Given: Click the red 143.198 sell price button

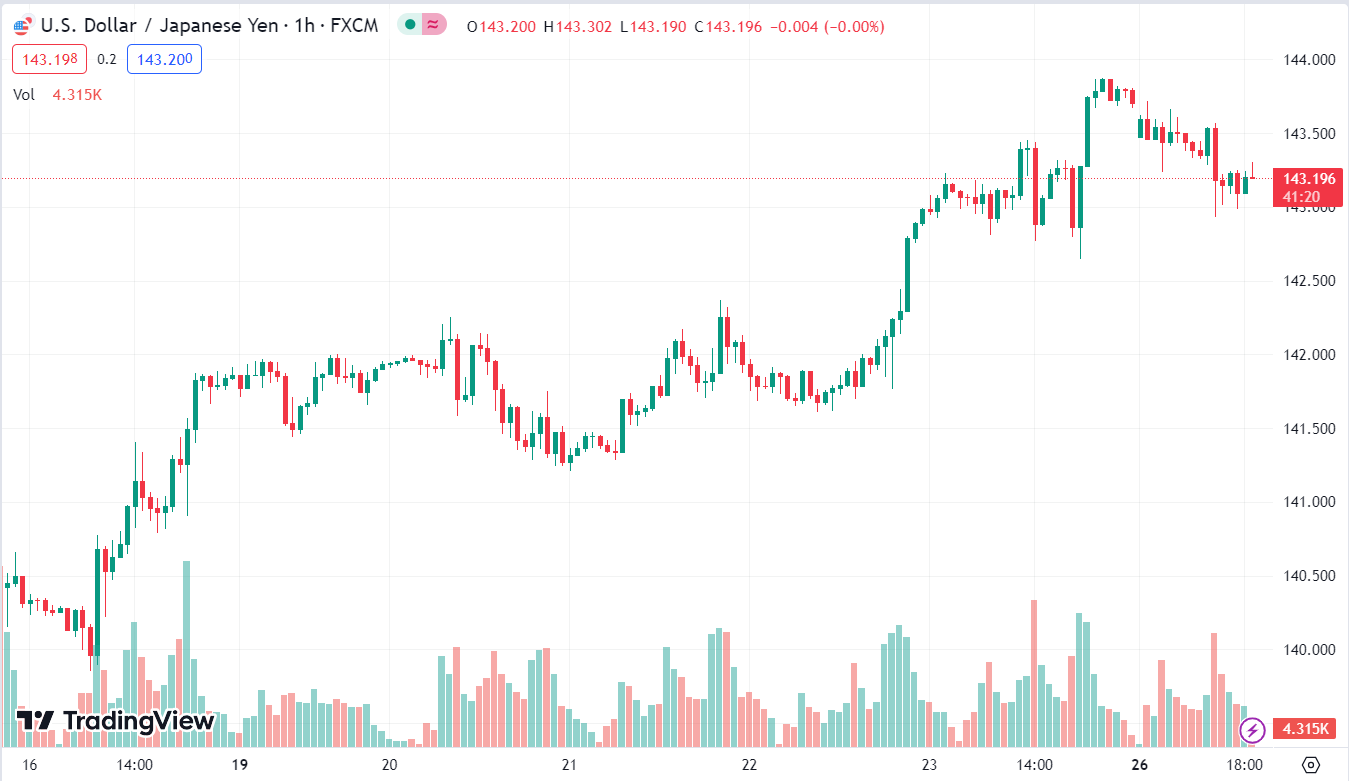Looking at the screenshot, I should [50, 60].
